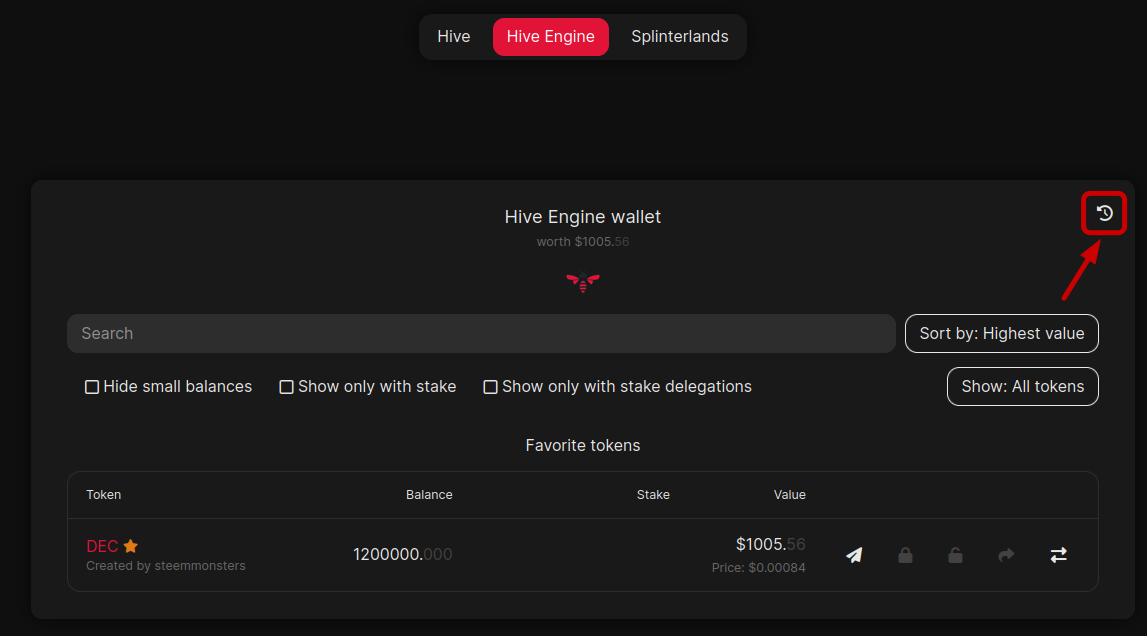Click the Hive Engine wallet title
Viewport: 1147px width, 636px height.
point(583,217)
